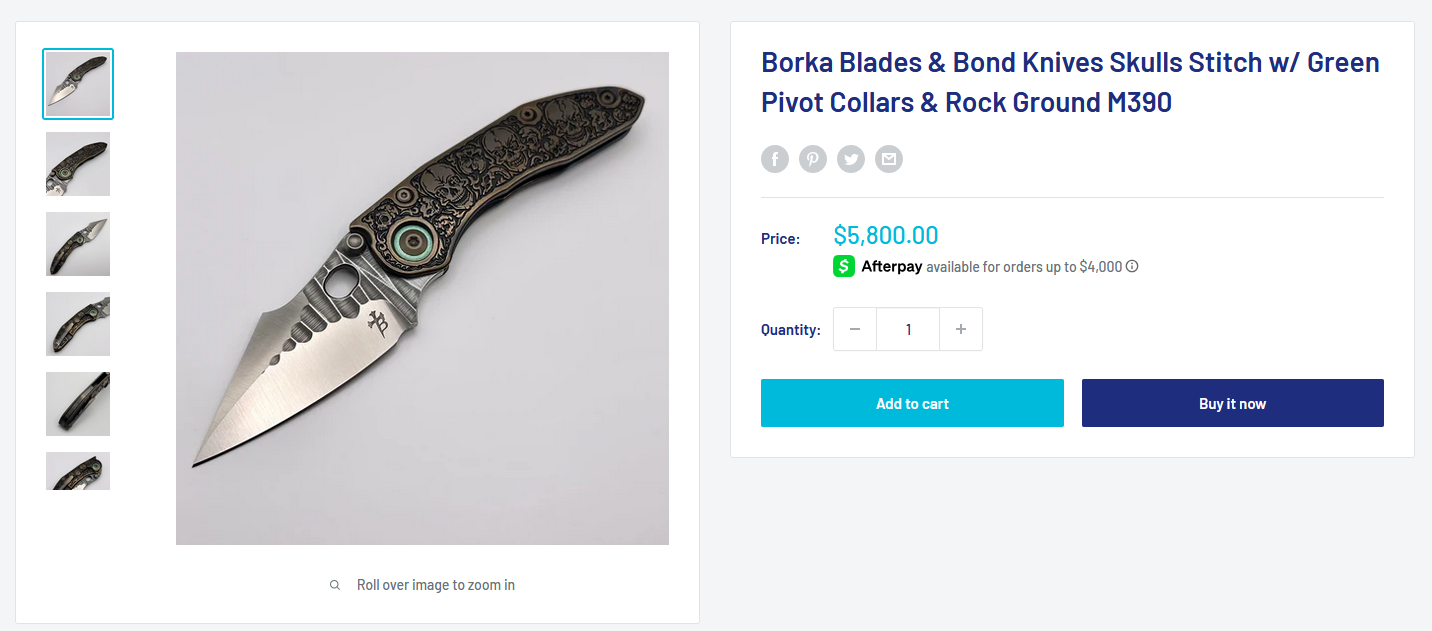The image size is (1432, 631).
Task: Select the fifth product thumbnail
Action: click(x=78, y=404)
